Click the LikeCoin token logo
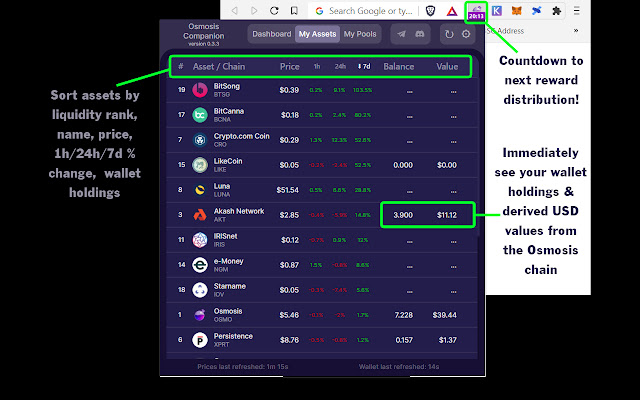 point(200,165)
